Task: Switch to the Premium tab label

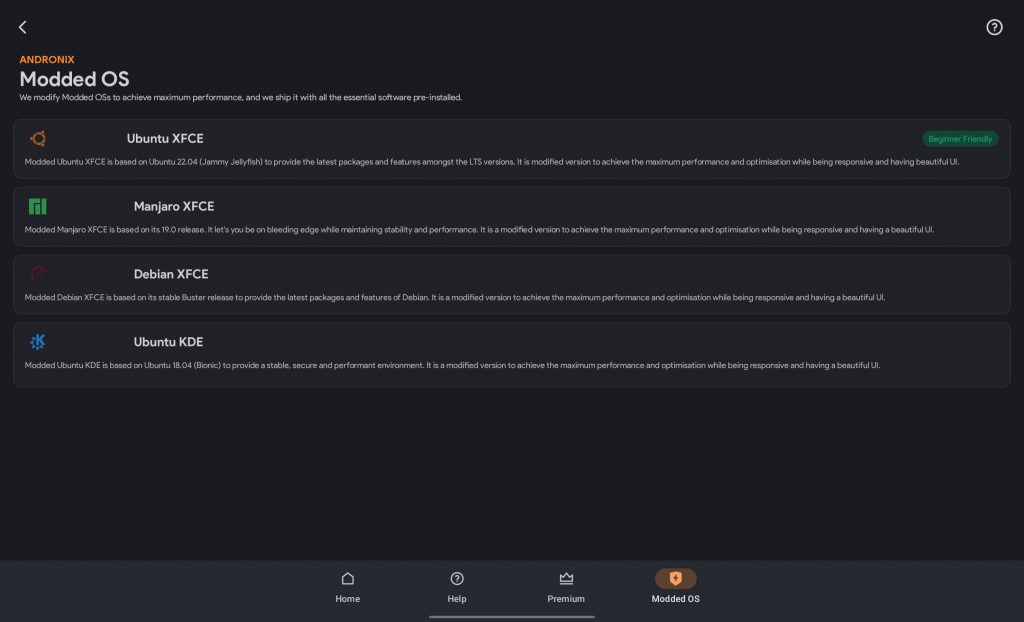Action: click(566, 599)
